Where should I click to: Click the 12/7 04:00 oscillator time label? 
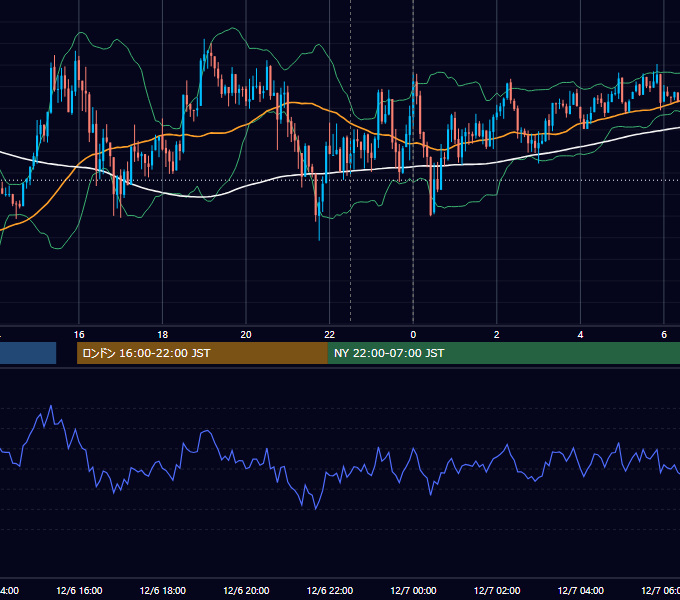581,590
